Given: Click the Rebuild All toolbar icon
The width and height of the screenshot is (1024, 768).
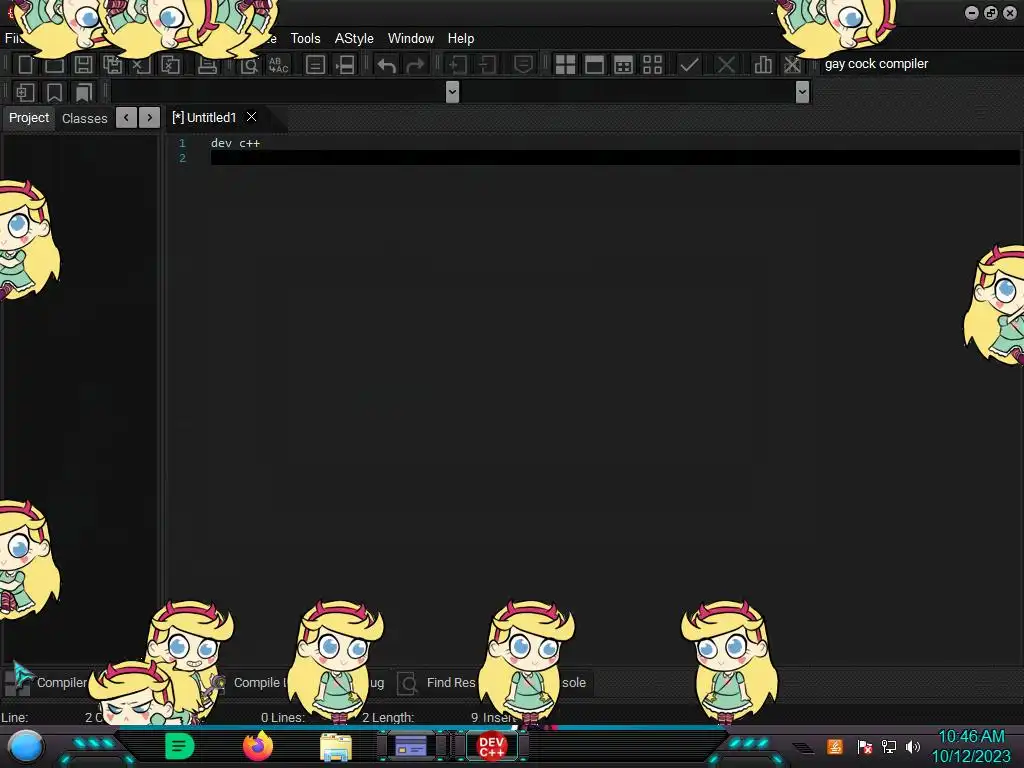Looking at the screenshot, I should pyautogui.click(x=652, y=64).
